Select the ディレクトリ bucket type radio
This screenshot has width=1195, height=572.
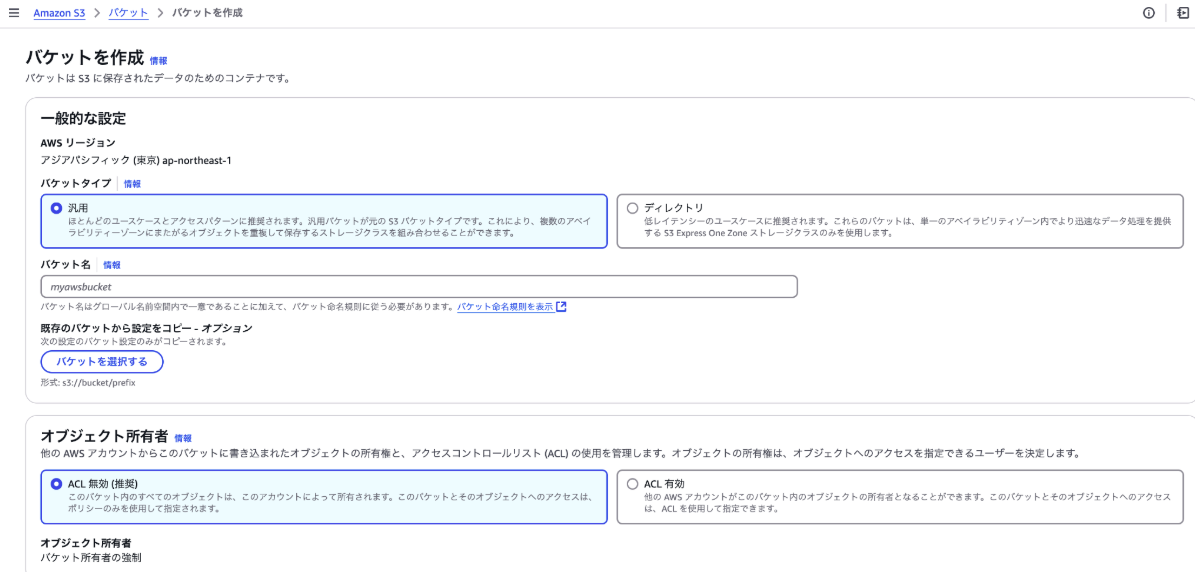pyautogui.click(x=632, y=208)
